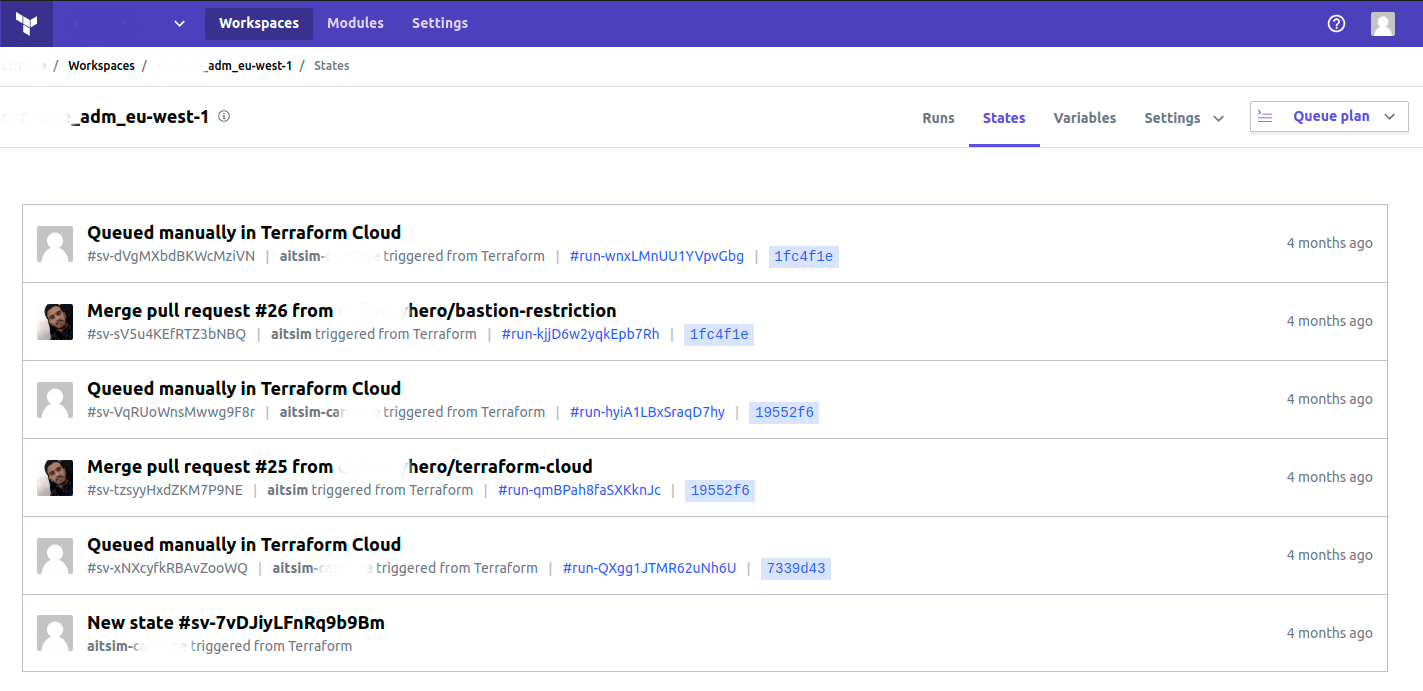Image resolution: width=1423 pixels, height=691 pixels.
Task: Open the Queue plan dropdown arrow
Action: [1389, 117]
